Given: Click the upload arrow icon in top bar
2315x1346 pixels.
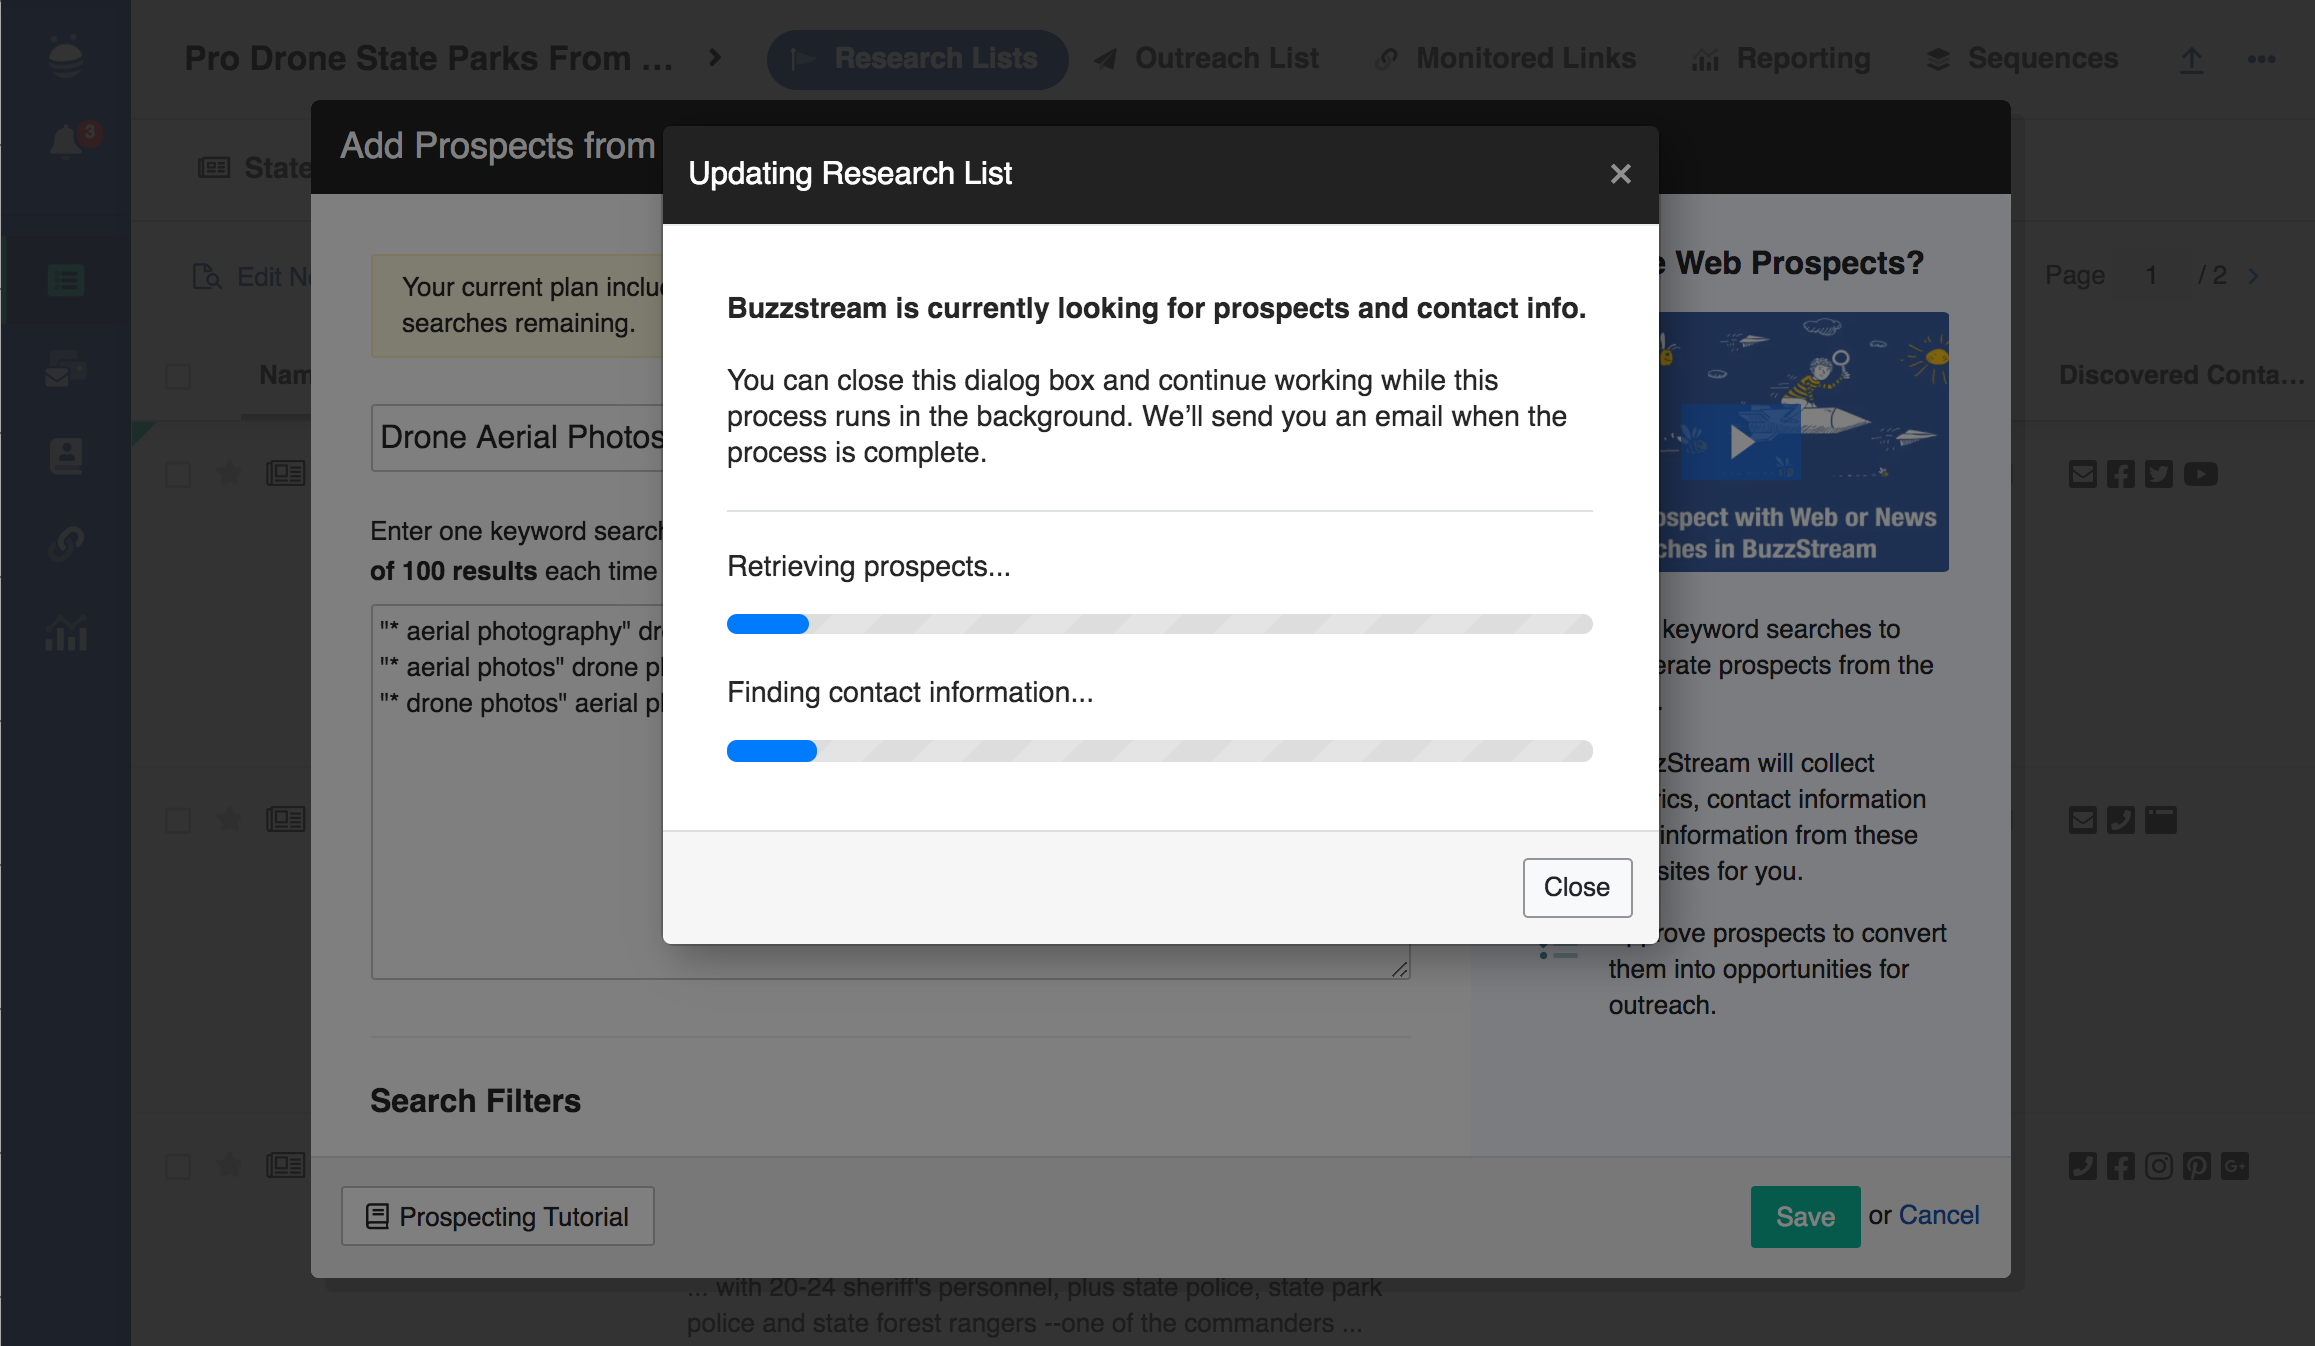Looking at the screenshot, I should pos(2191,60).
